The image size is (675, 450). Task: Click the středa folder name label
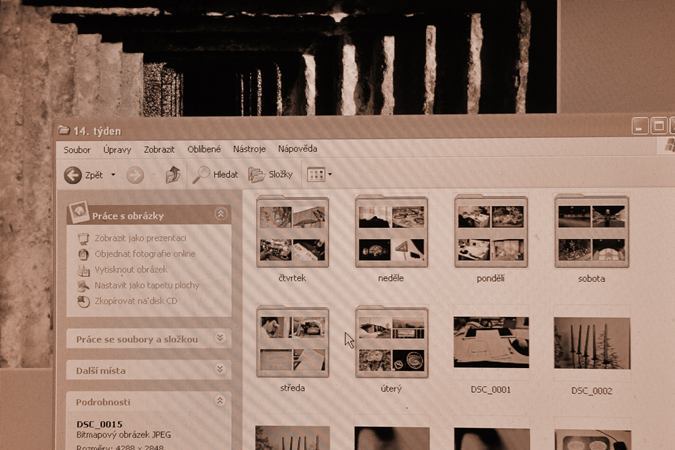(x=292, y=388)
